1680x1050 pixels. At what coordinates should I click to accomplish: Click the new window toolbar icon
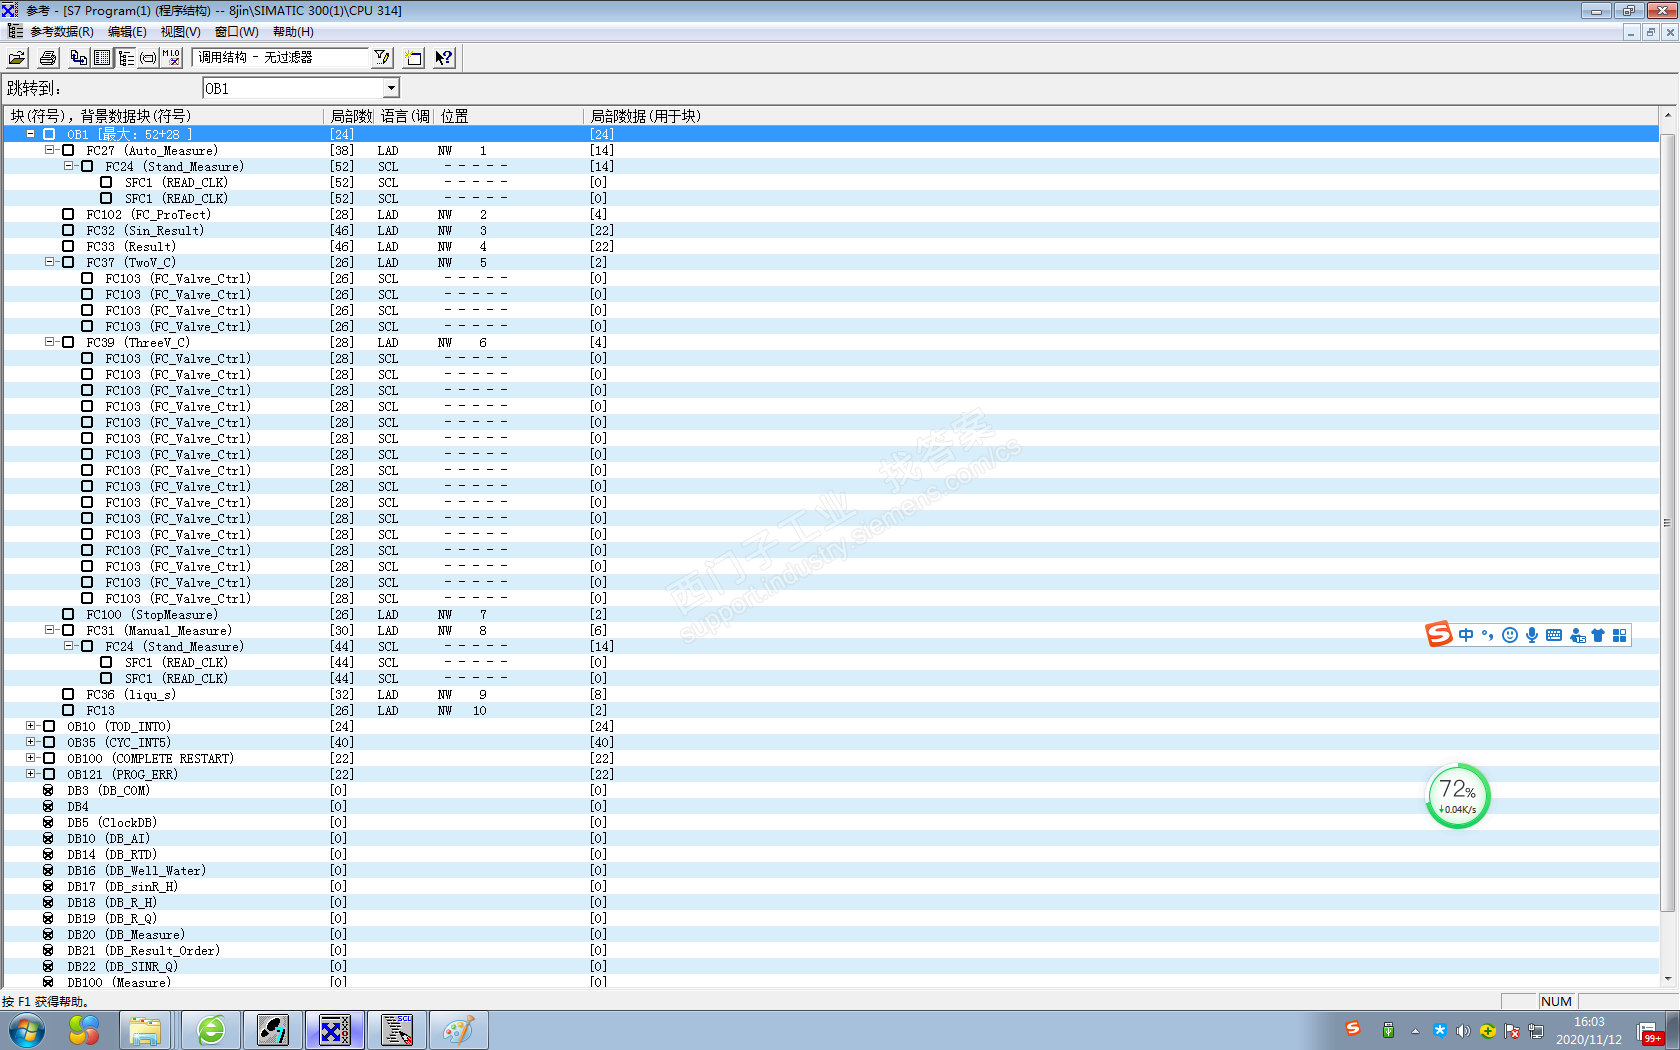coord(414,58)
